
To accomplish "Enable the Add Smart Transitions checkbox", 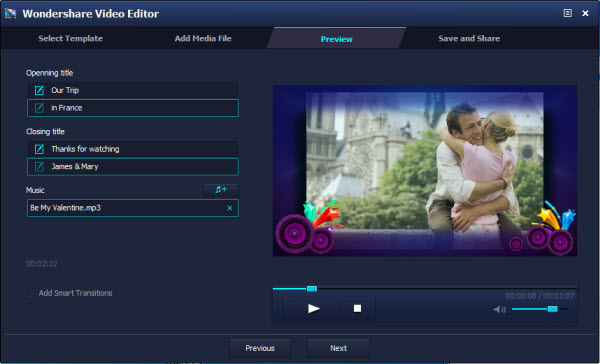I will (31, 293).
